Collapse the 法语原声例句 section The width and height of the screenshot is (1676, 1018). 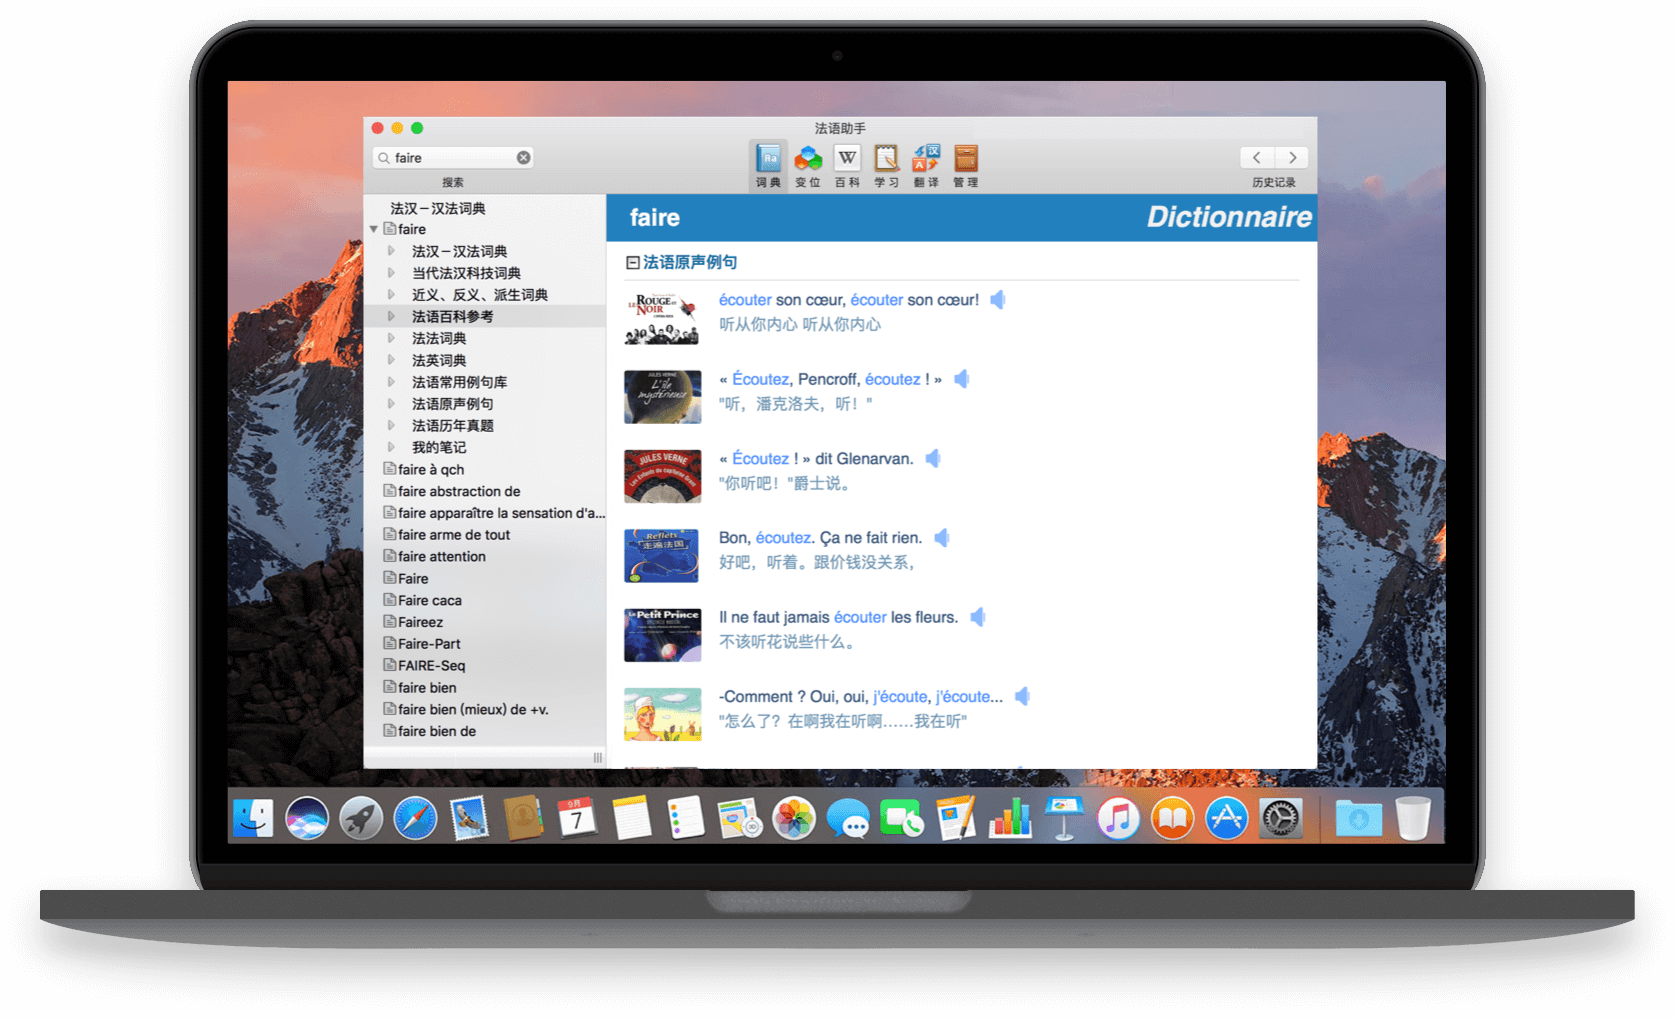pyautogui.click(x=632, y=263)
